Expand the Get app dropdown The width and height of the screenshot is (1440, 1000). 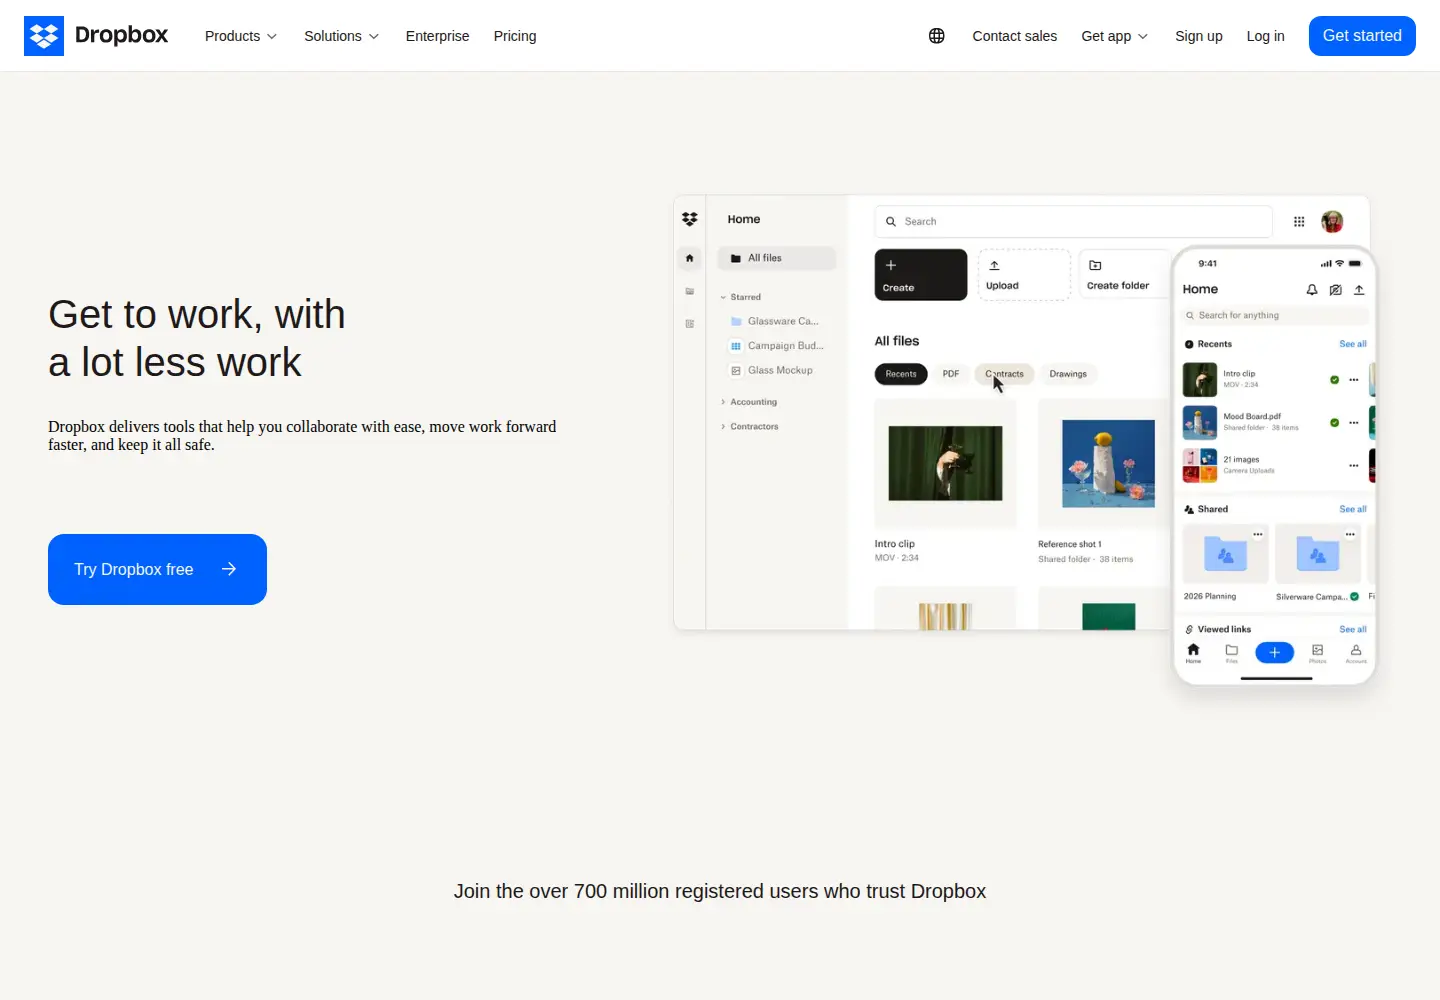[1115, 36]
